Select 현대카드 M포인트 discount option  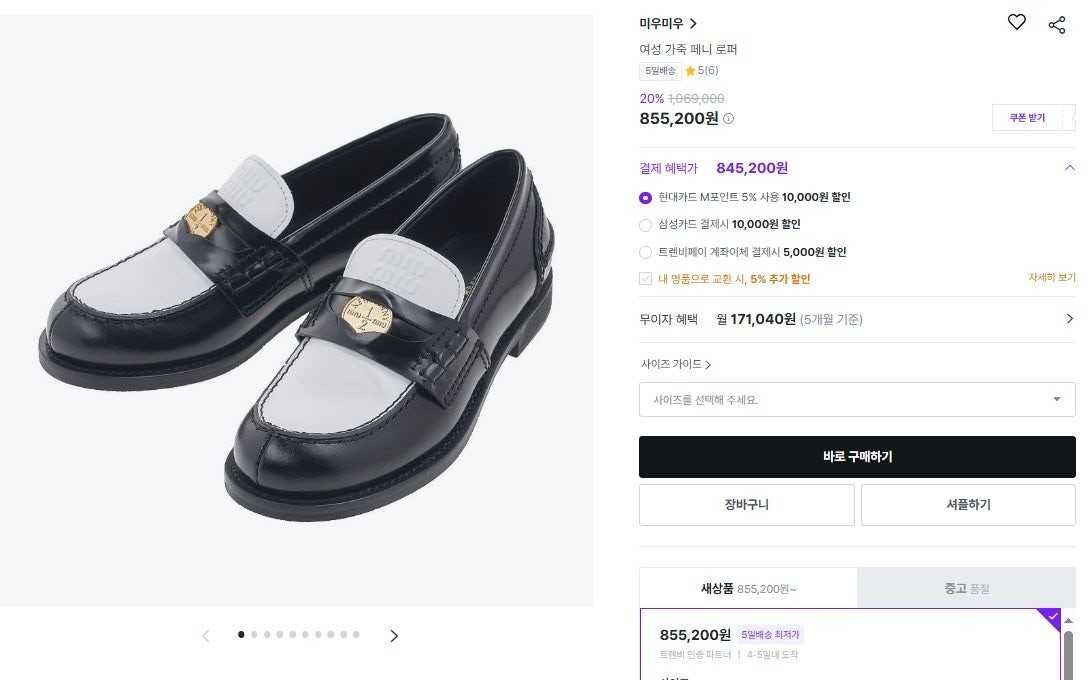[x=645, y=198]
